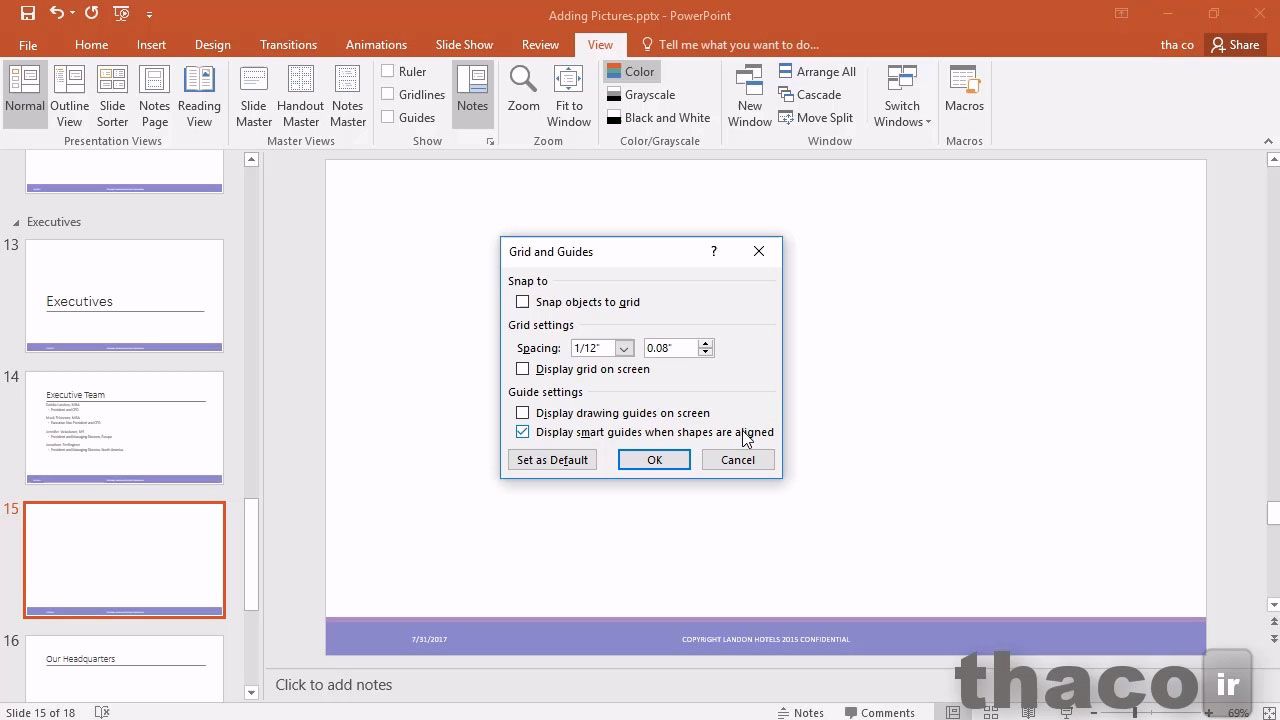The image size is (1280, 720).
Task: Open the Animations tab
Action: pyautogui.click(x=376, y=45)
